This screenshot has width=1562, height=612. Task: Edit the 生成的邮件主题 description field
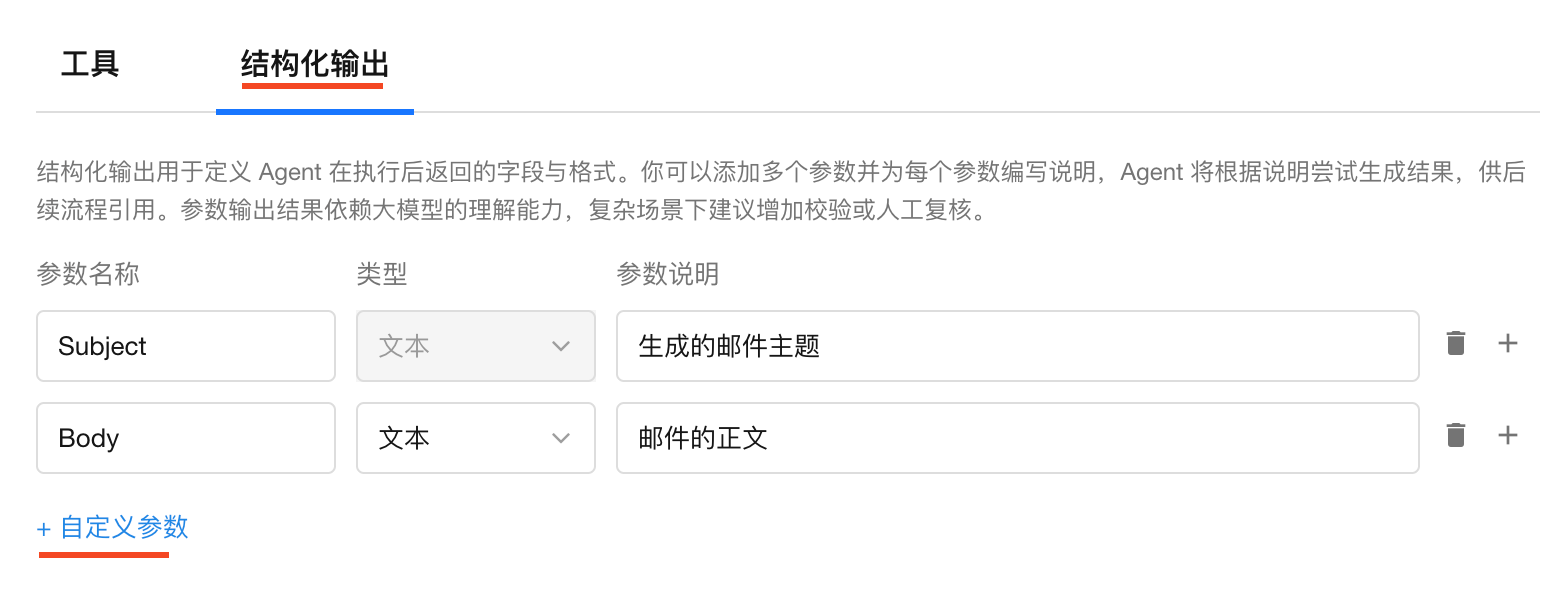point(1017,346)
